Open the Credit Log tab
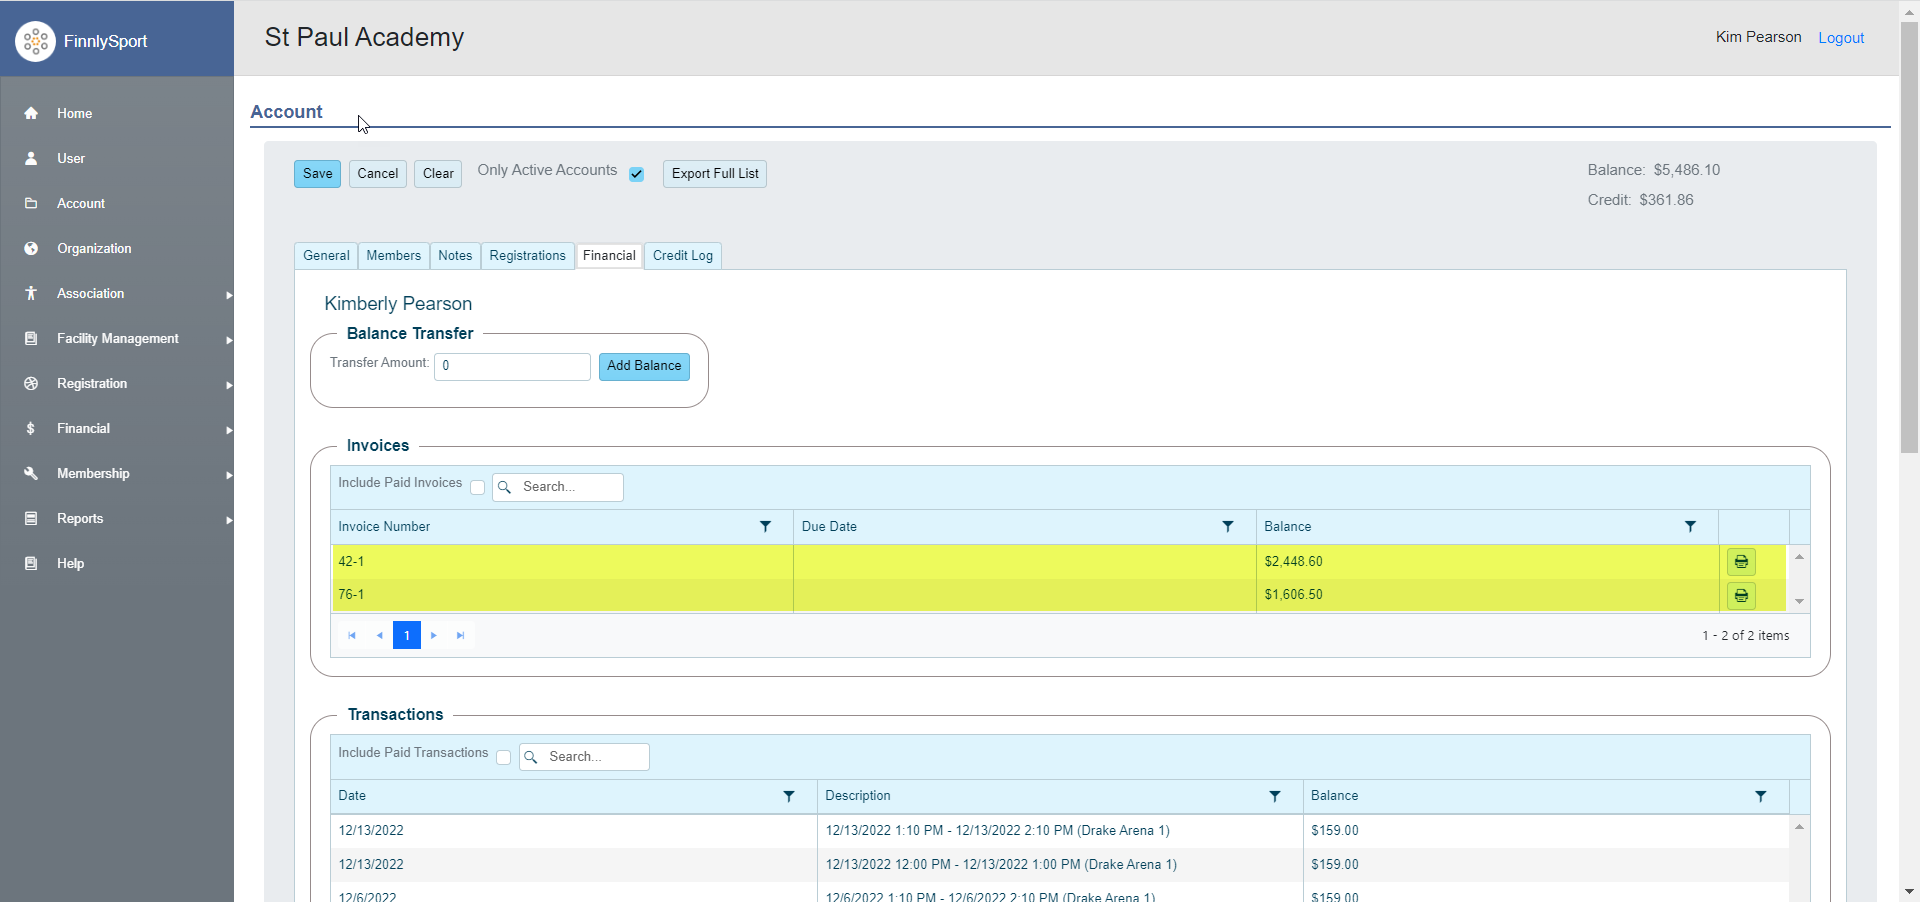This screenshot has width=1920, height=902. (683, 256)
